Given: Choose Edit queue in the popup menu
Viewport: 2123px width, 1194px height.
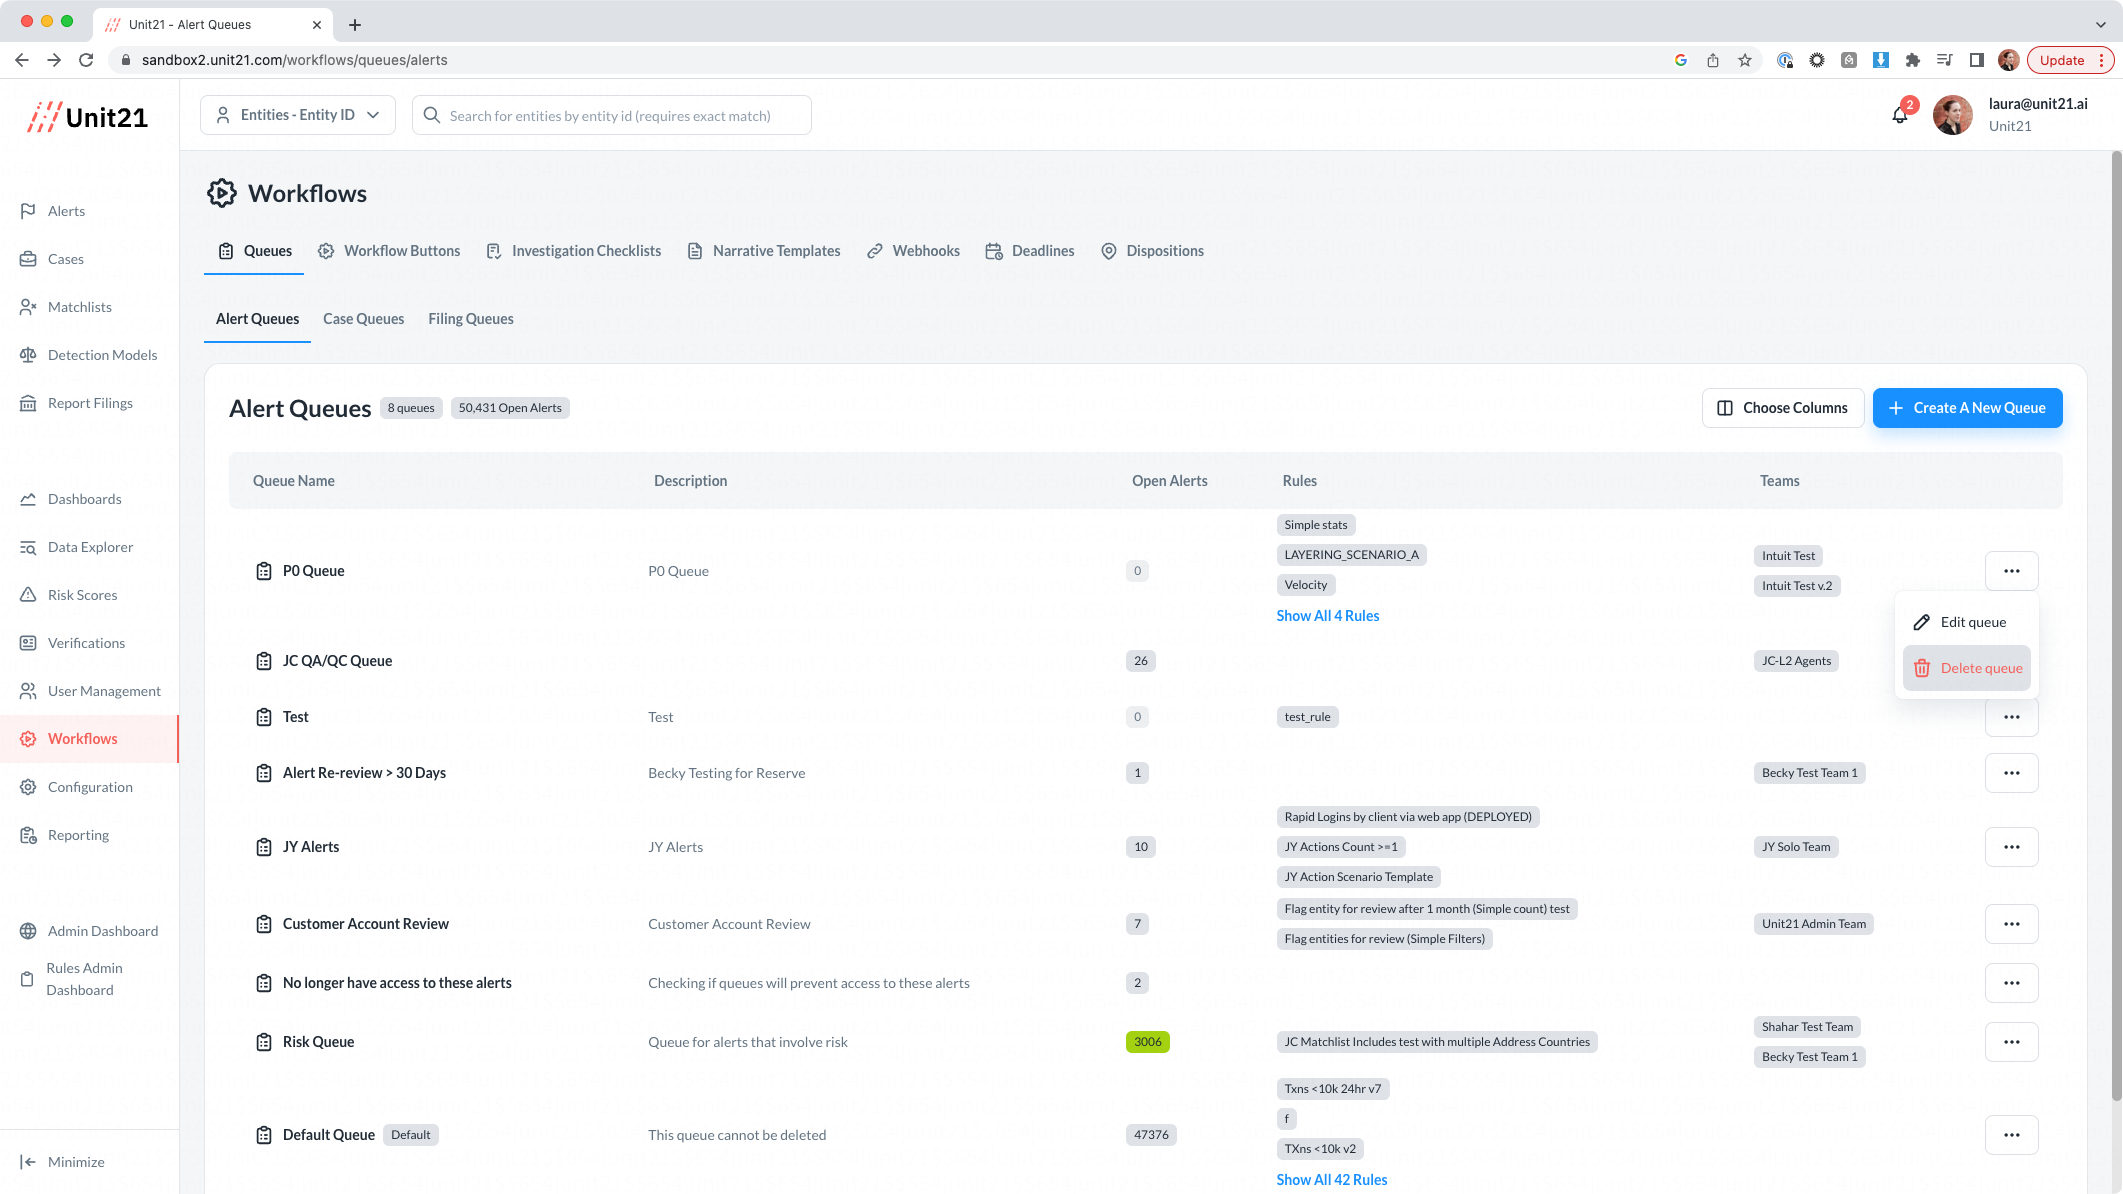Looking at the screenshot, I should tap(1966, 622).
